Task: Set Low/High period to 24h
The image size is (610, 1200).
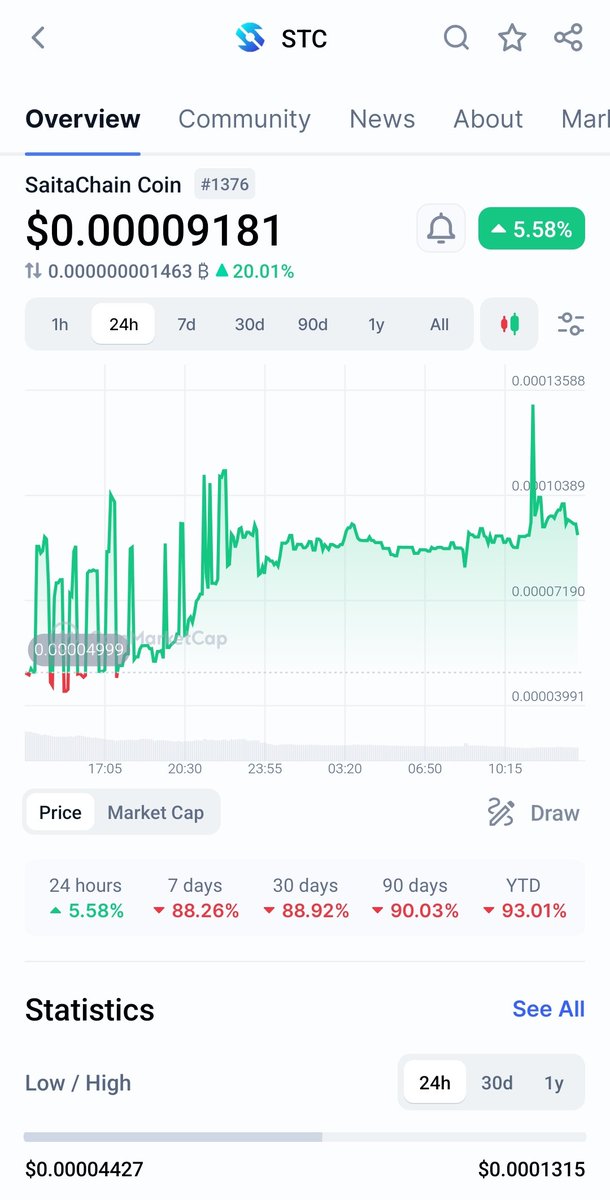Action: pos(435,1083)
